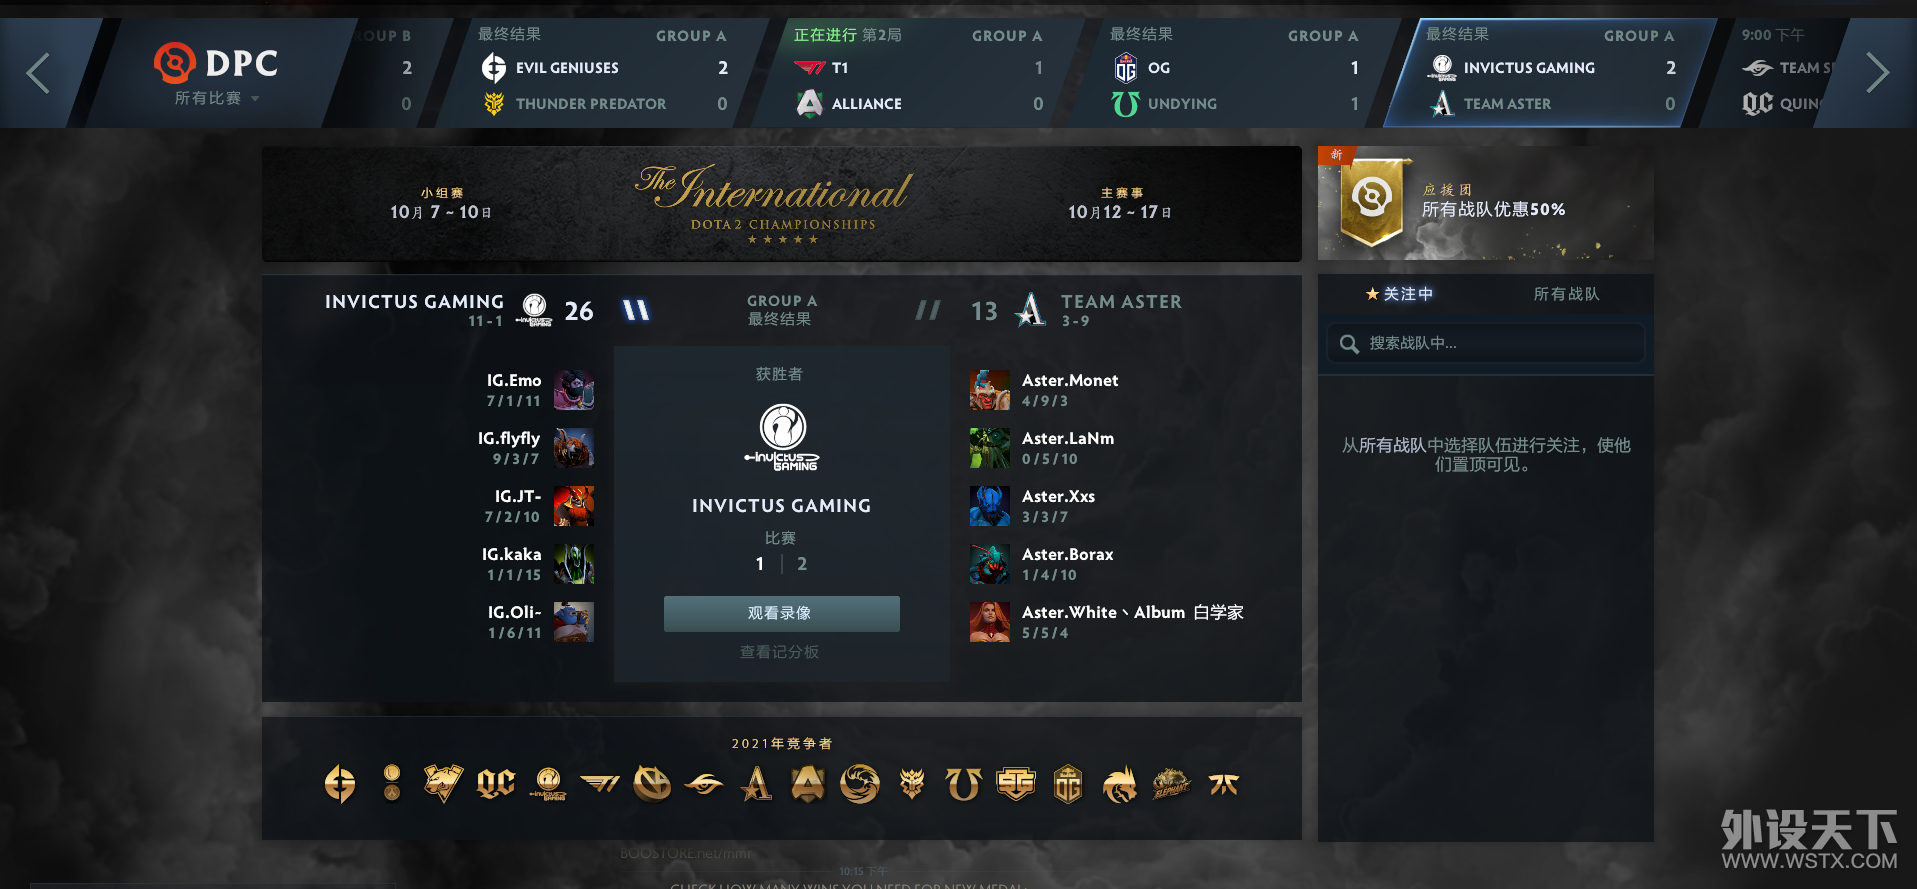Switch to the 所有战队 tab
1917x889 pixels.
click(1566, 294)
